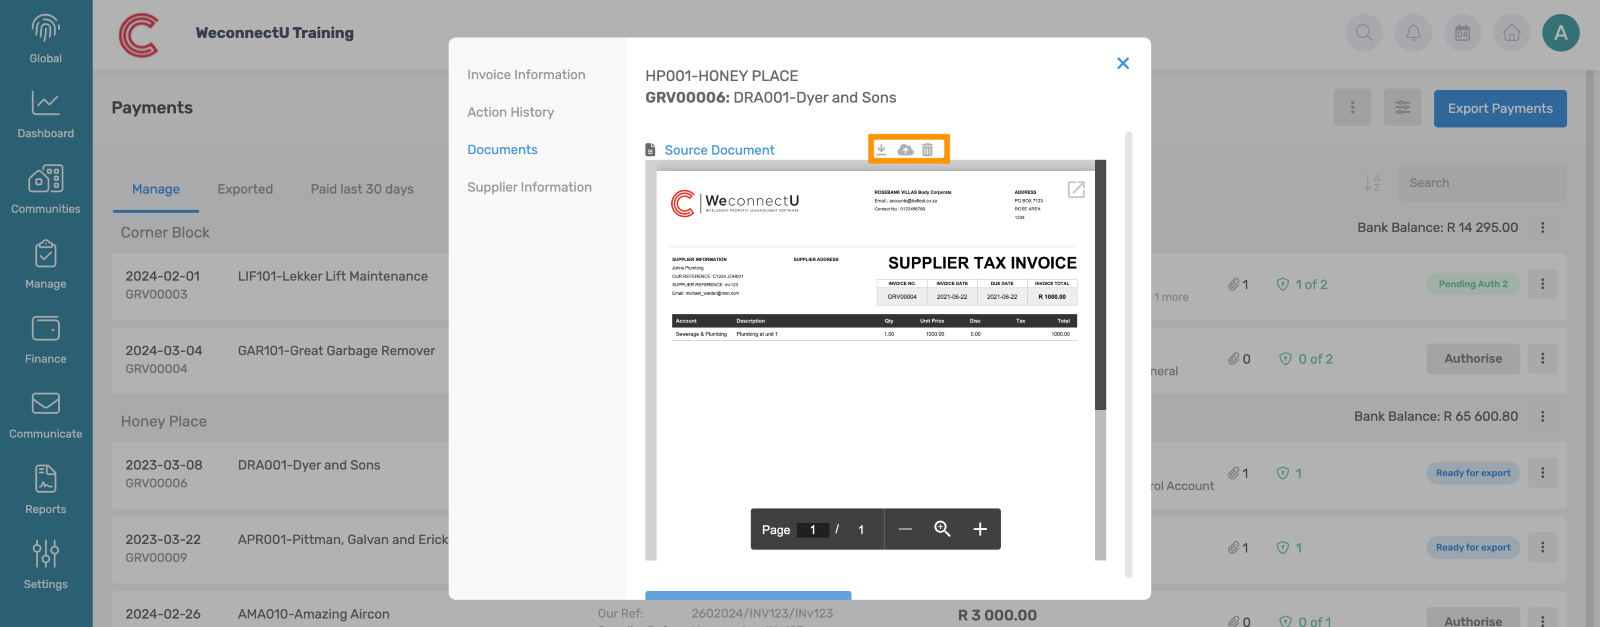The image size is (1600, 627).
Task: Open user avatar menu labeled A
Action: (x=1561, y=33)
